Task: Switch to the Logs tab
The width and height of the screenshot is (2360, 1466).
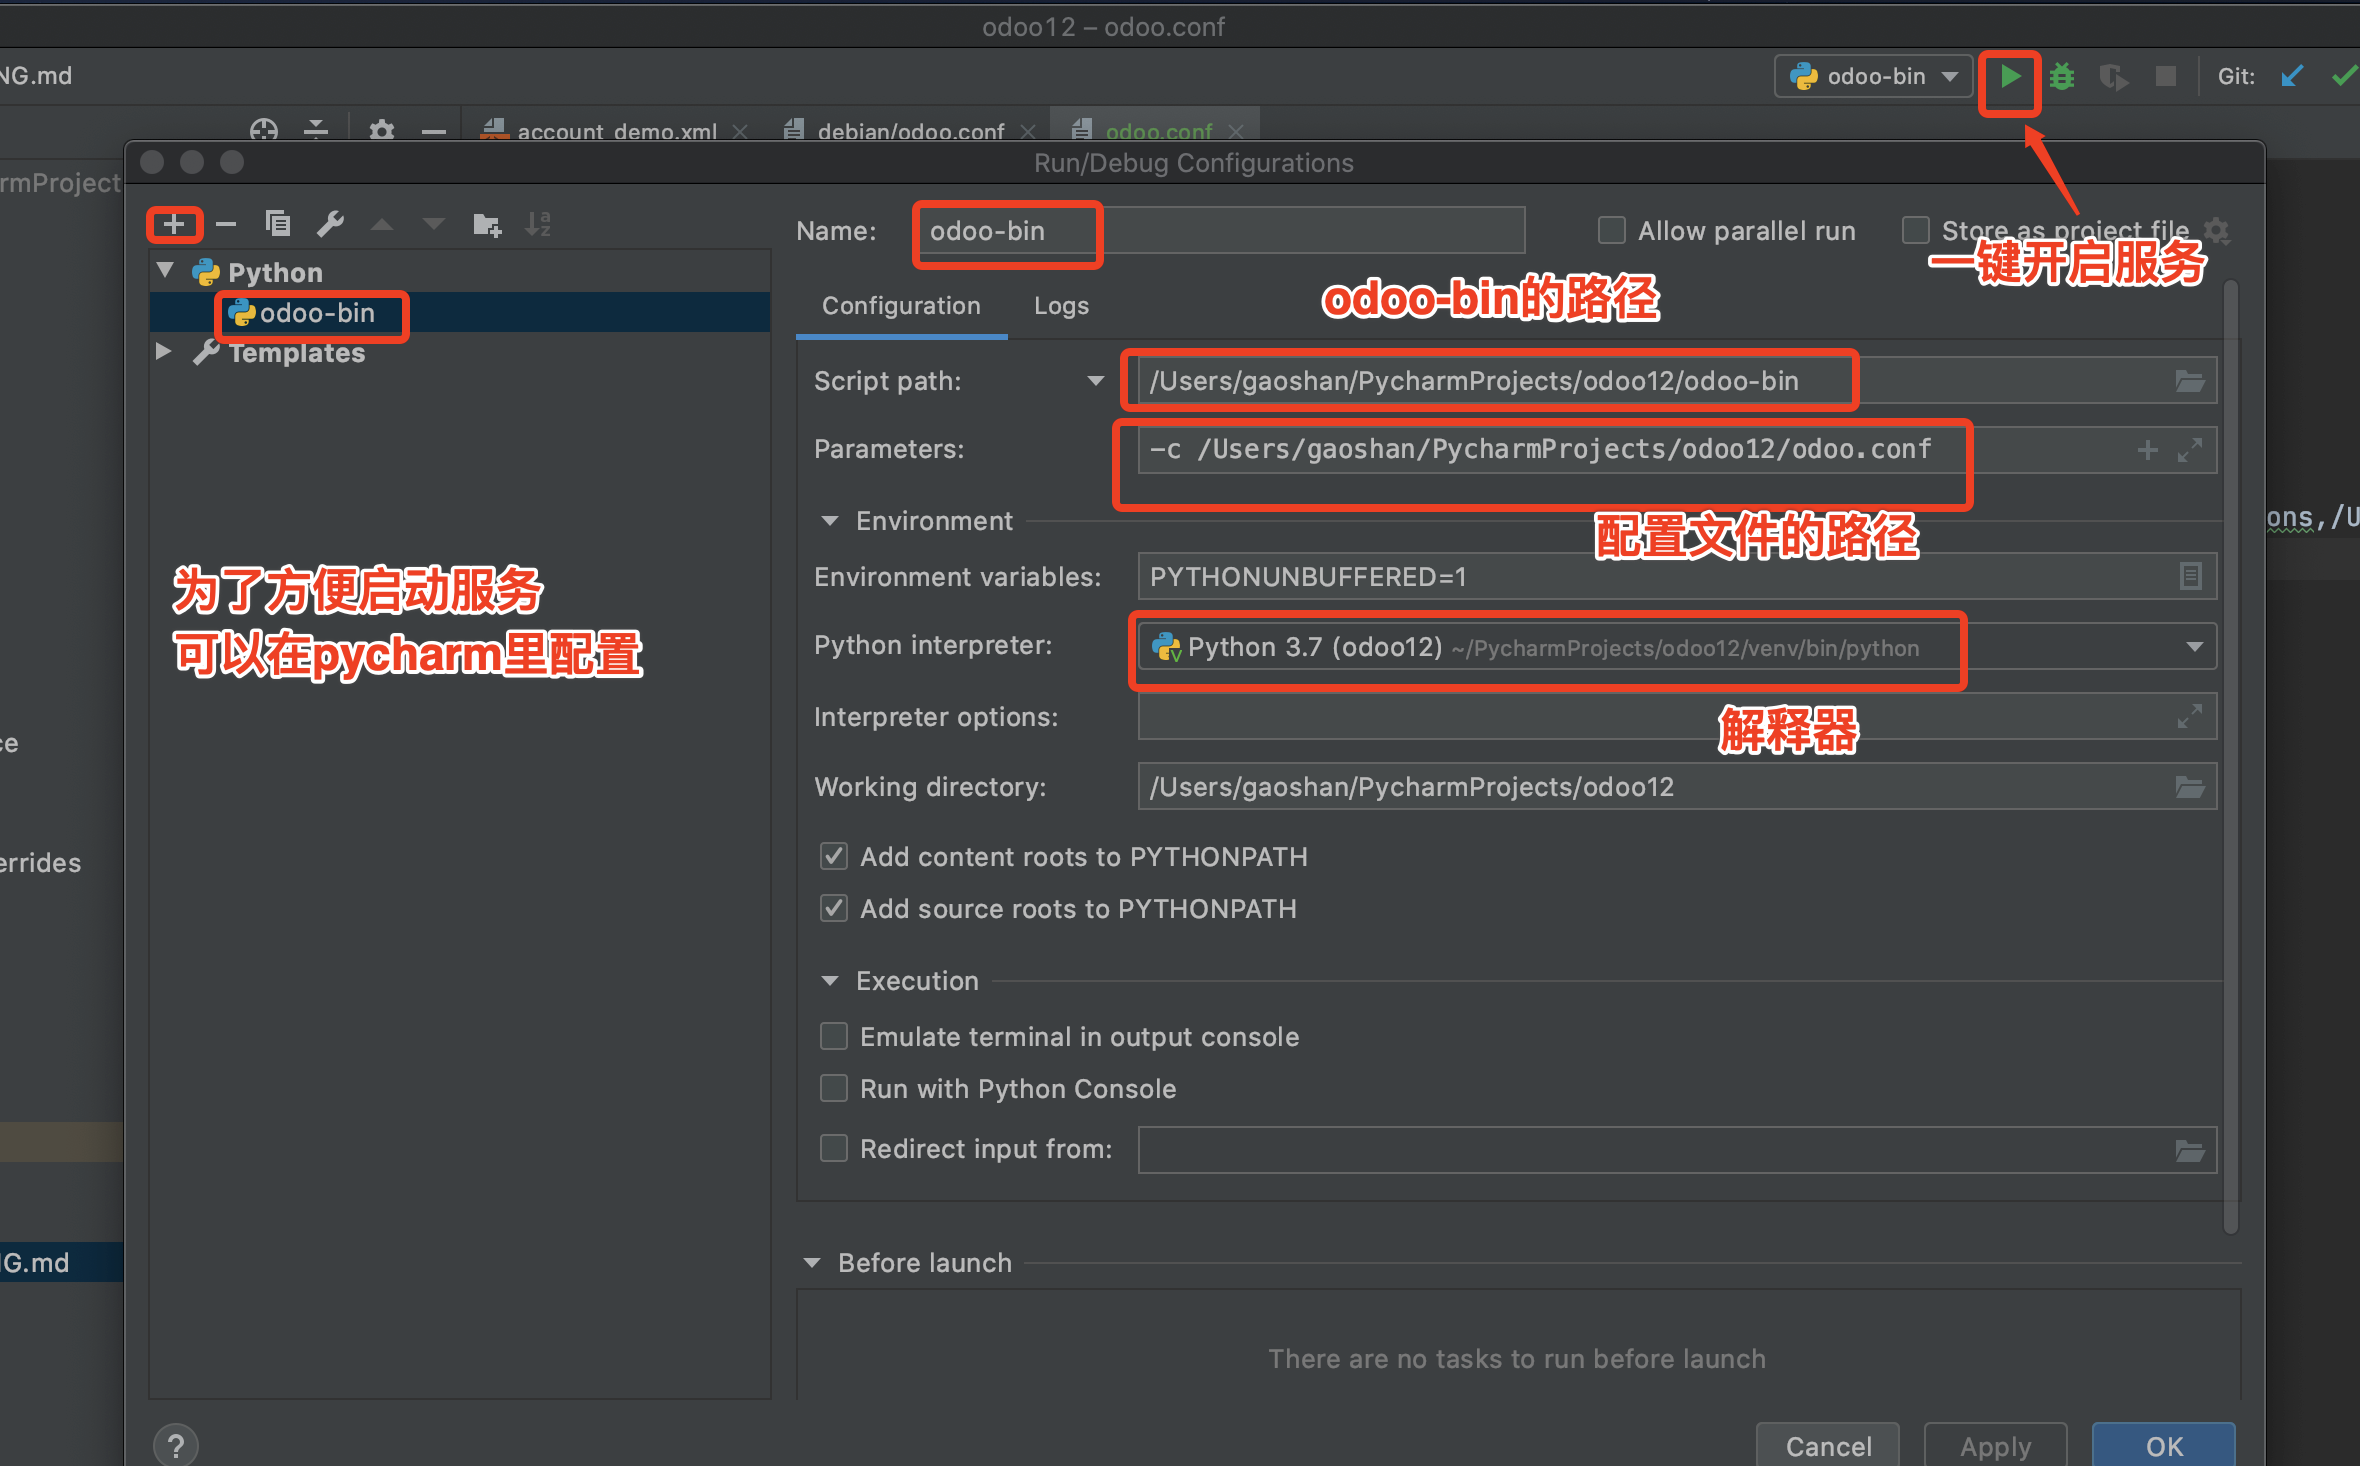Action: coord(1060,306)
